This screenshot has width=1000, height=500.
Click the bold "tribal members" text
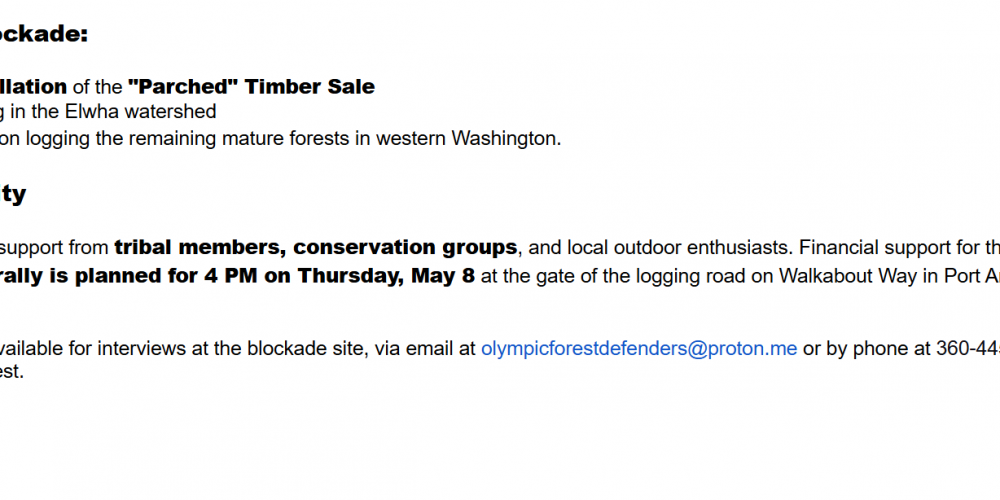coord(198,247)
